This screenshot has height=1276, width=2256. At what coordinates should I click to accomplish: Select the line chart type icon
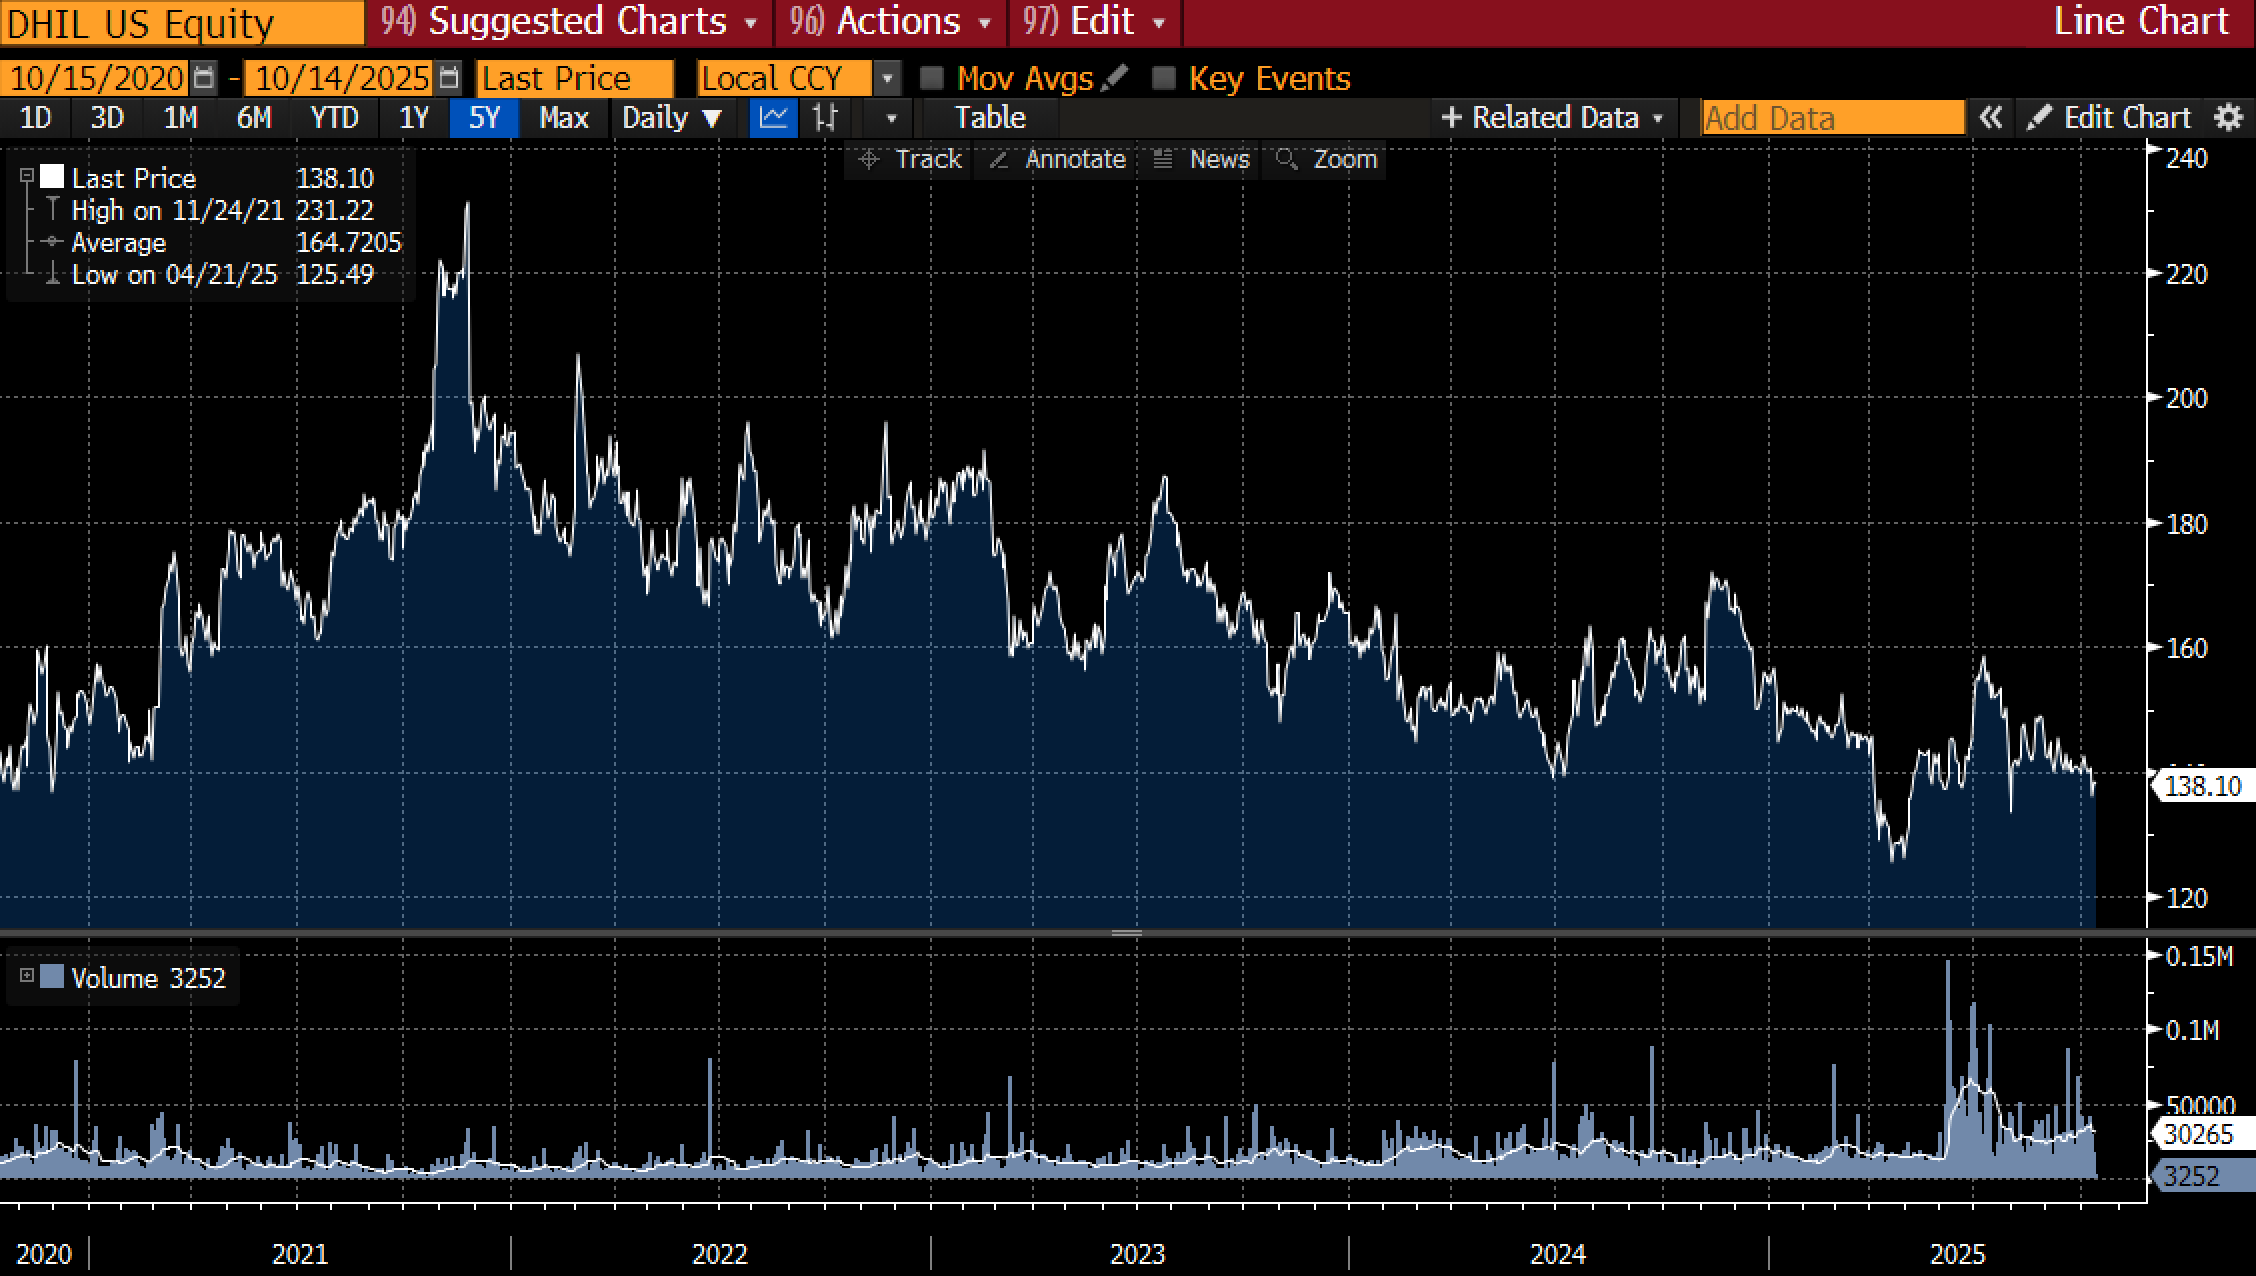tap(773, 118)
